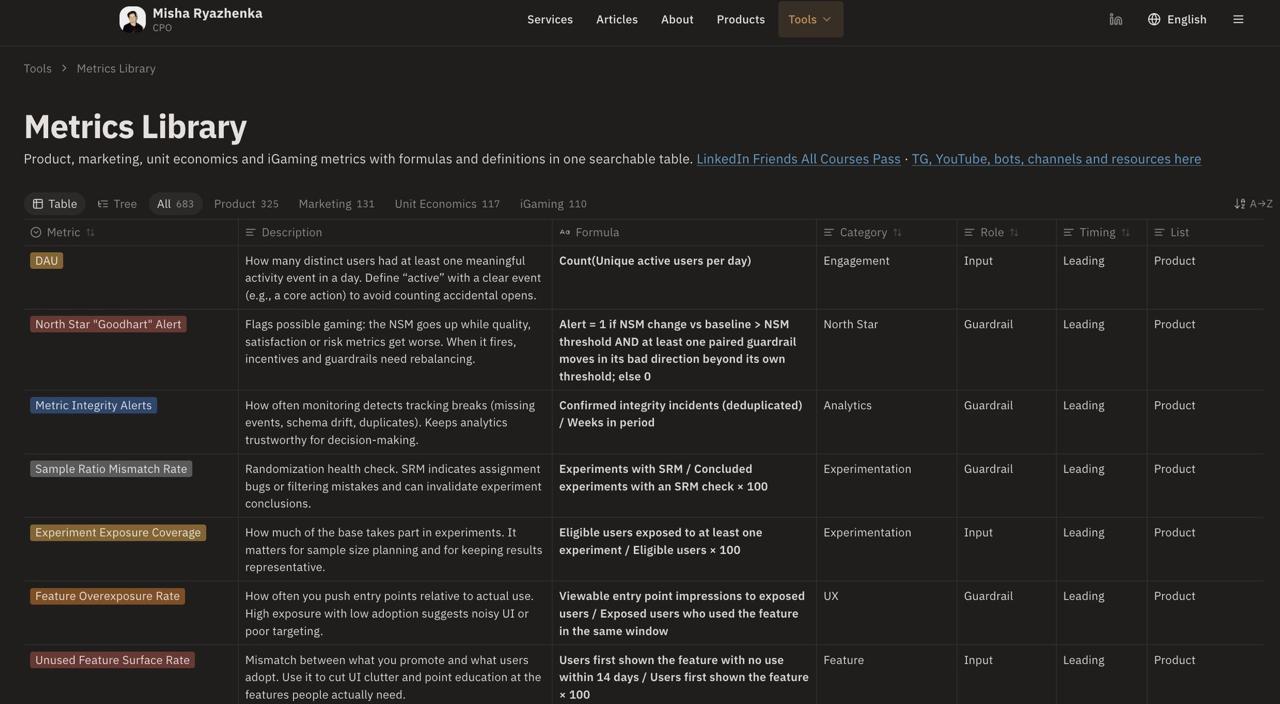
Task: Open the About navigation item
Action: coord(677,19)
